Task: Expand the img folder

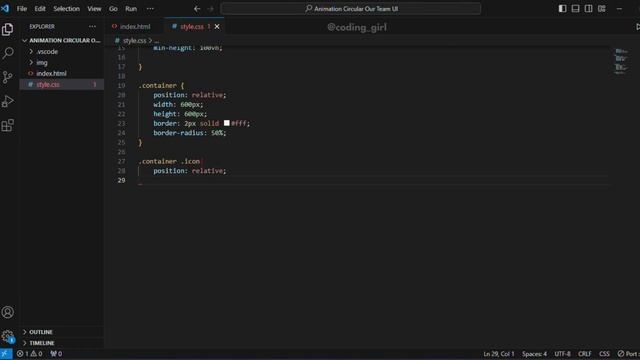Action: (61, 63)
